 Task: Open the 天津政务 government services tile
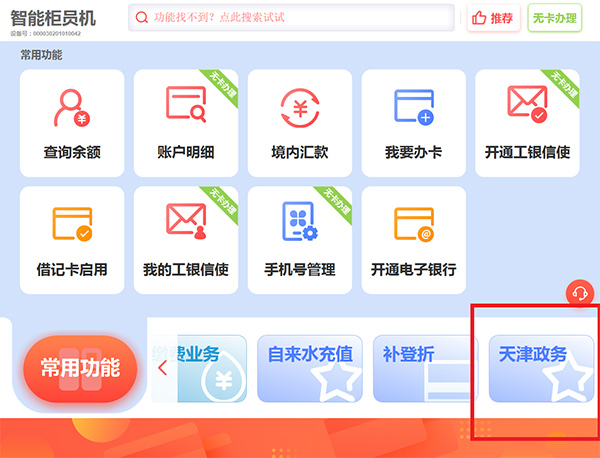point(541,368)
